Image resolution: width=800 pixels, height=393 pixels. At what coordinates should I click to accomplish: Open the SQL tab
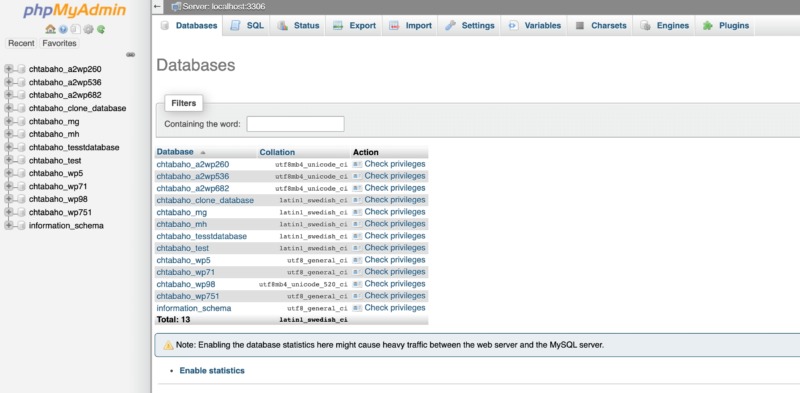[247, 26]
